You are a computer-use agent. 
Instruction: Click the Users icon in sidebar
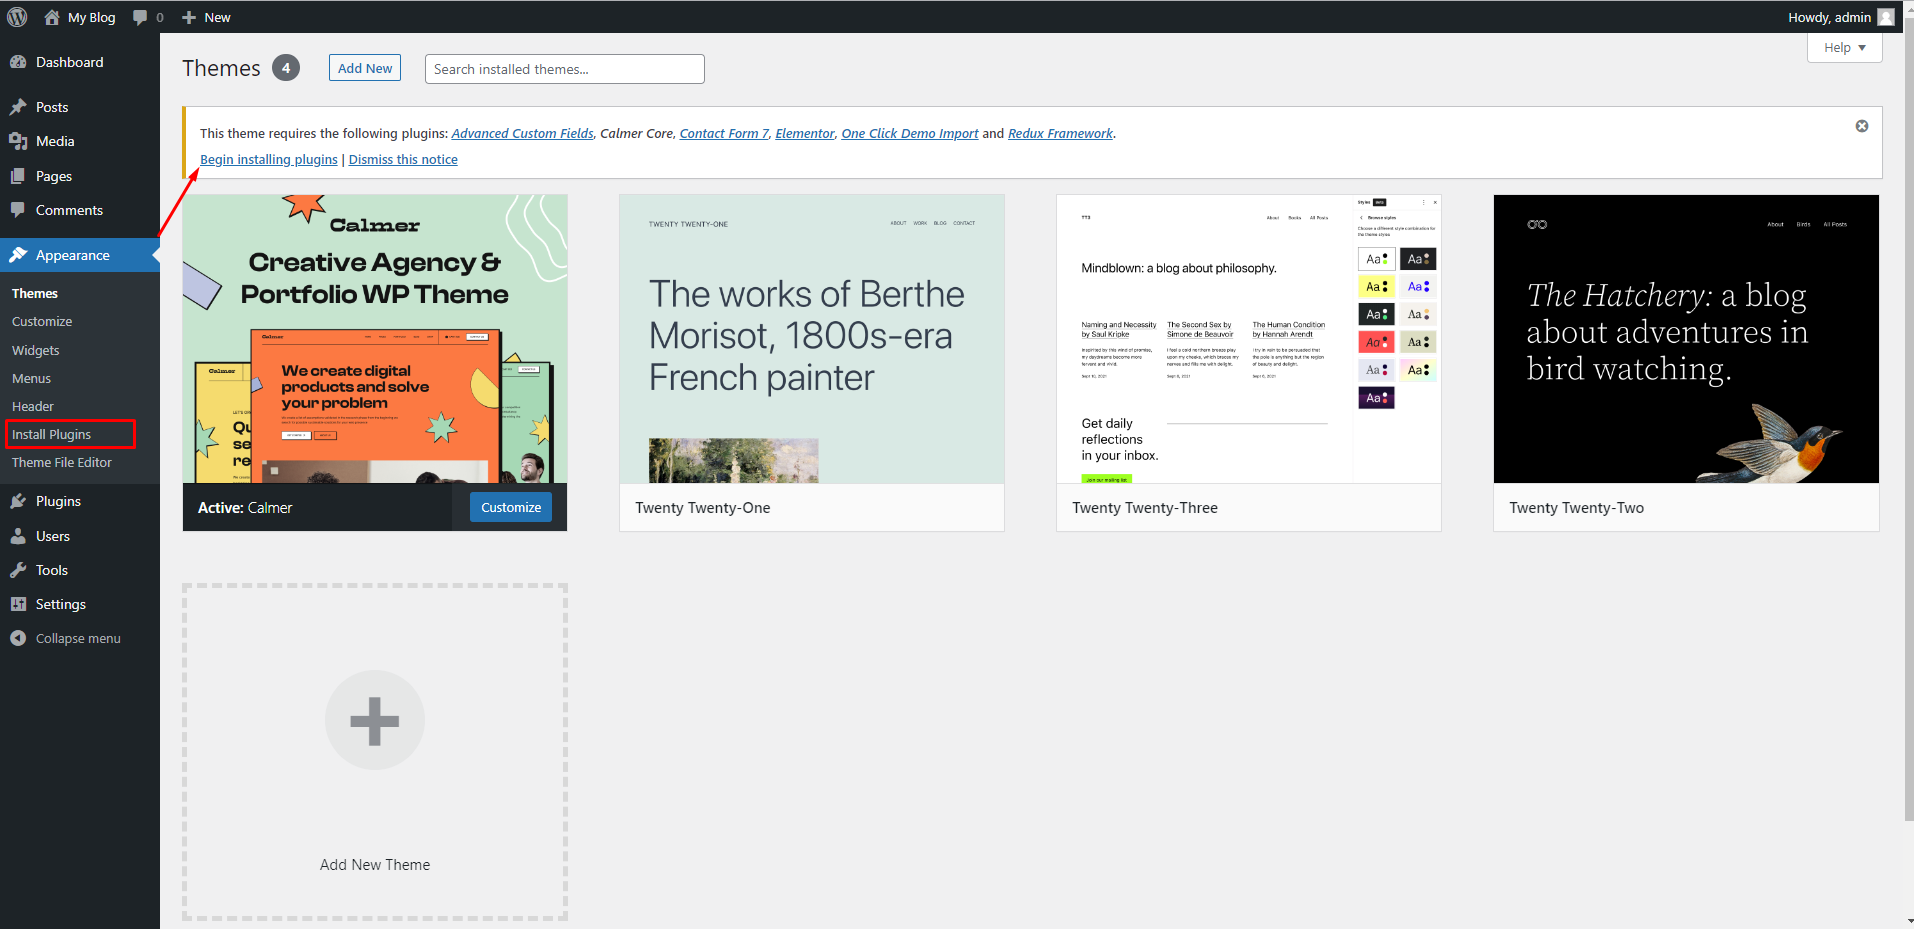coord(21,535)
